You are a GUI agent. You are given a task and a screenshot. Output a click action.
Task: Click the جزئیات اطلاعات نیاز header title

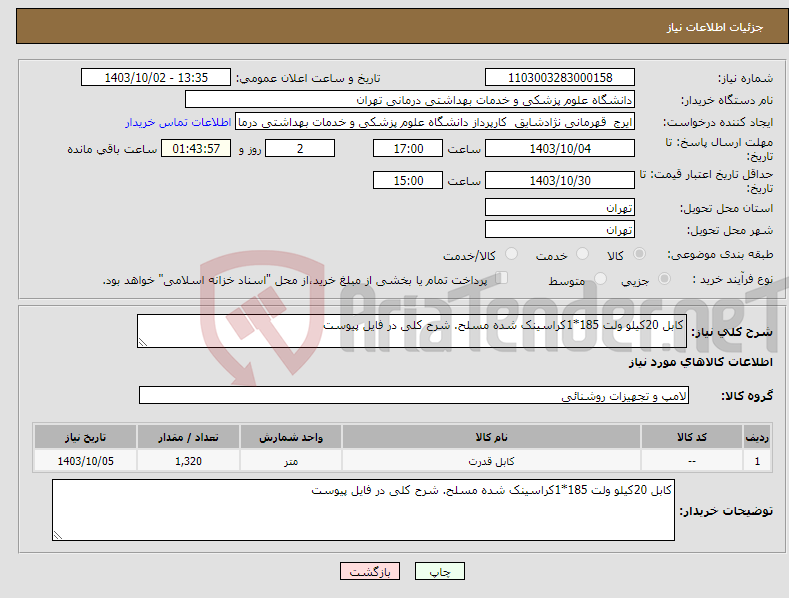715,27
